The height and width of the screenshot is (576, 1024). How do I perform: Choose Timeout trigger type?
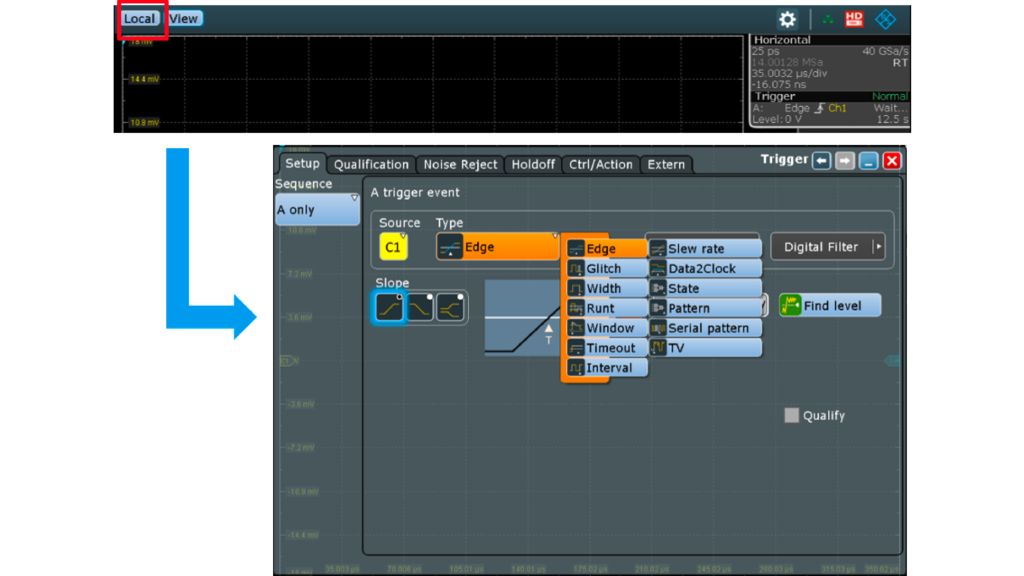pyautogui.click(x=606, y=347)
